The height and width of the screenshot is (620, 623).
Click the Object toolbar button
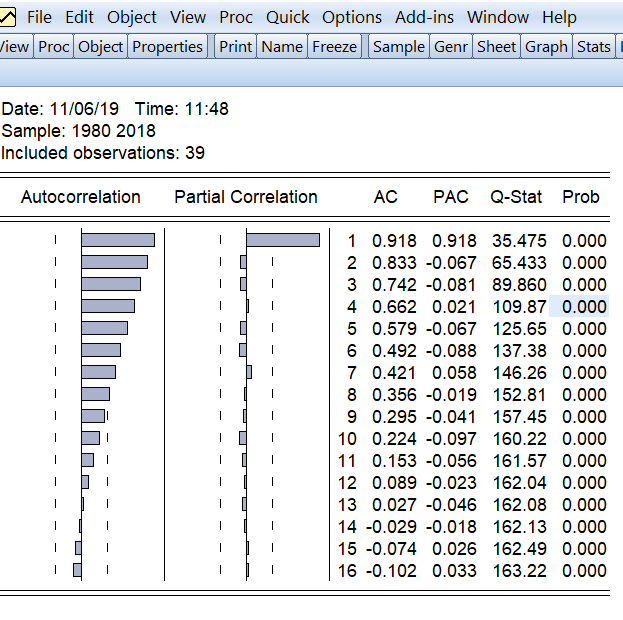[101, 46]
